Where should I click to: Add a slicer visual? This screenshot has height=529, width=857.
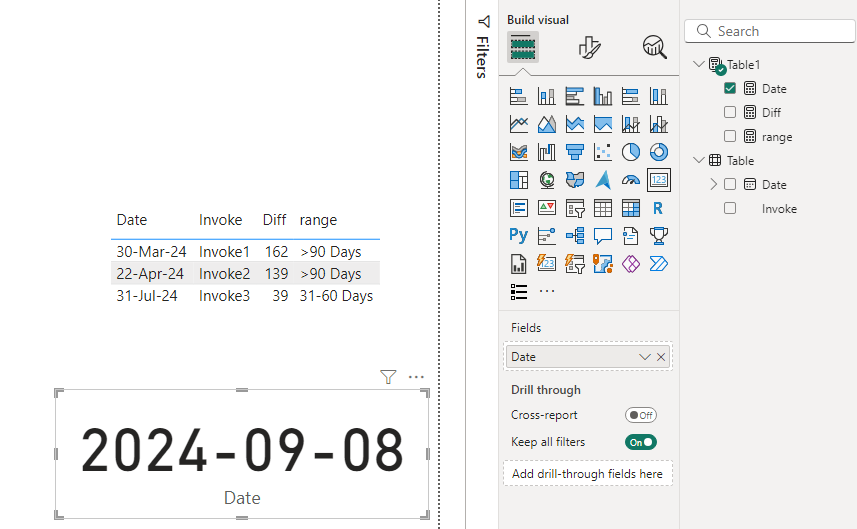coord(574,208)
